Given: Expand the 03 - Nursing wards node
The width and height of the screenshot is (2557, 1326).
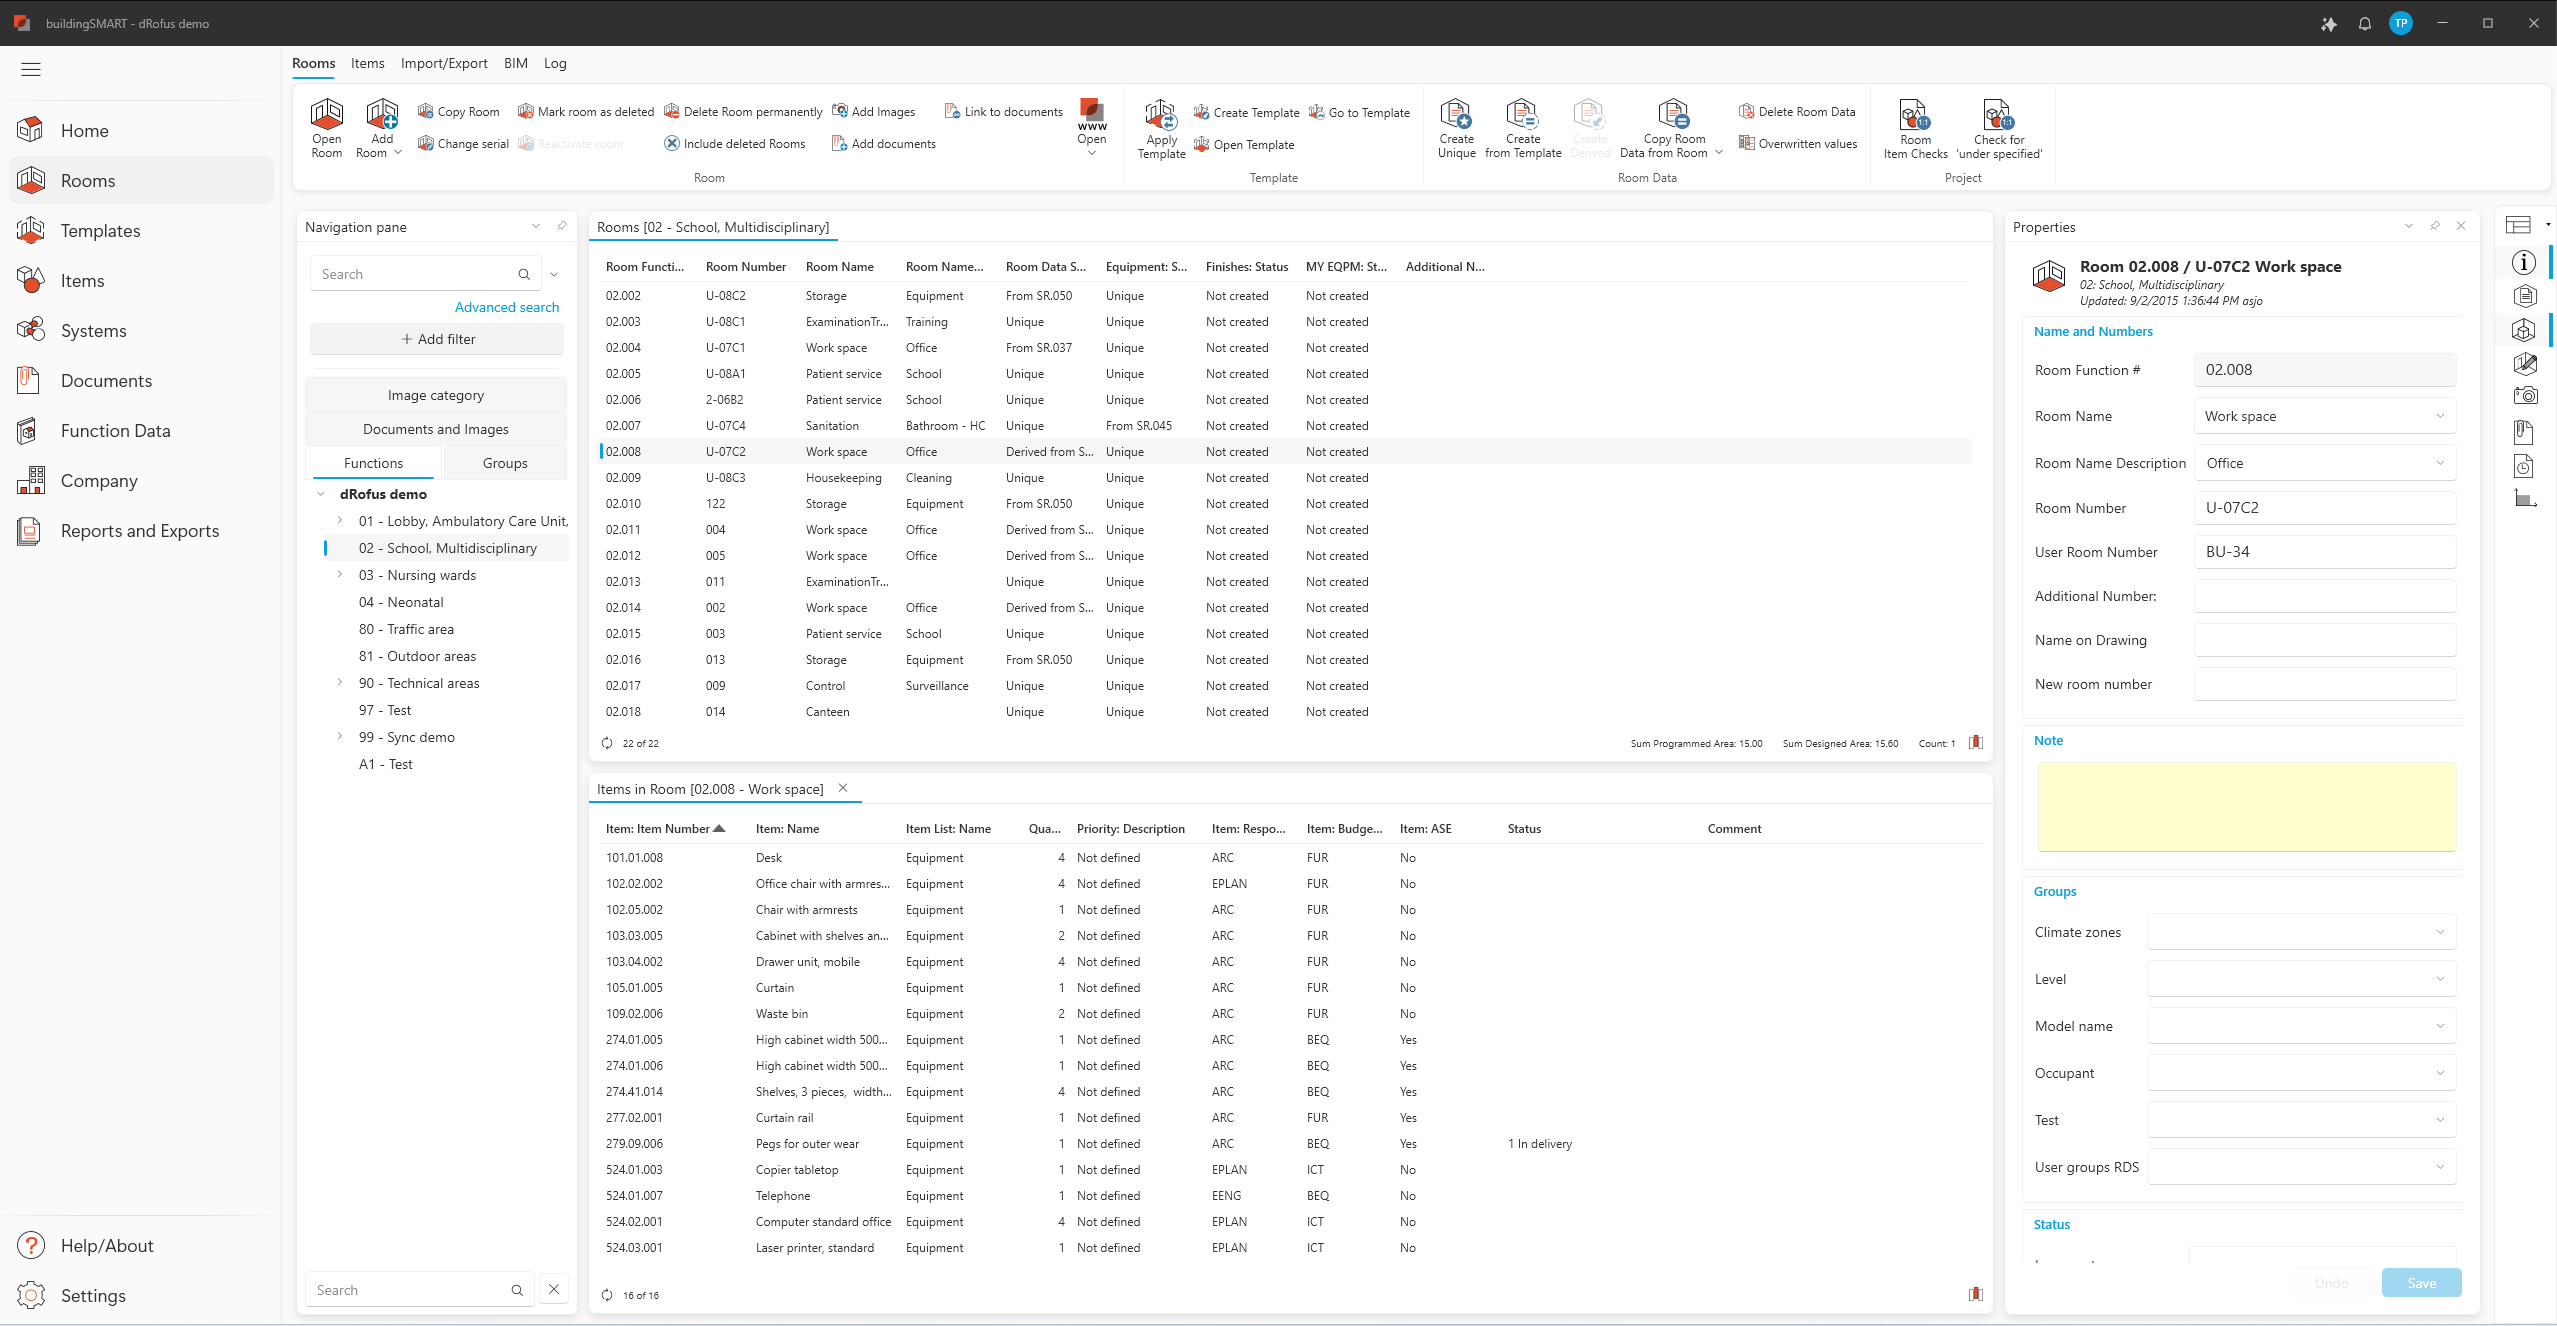Looking at the screenshot, I should pos(340,575).
